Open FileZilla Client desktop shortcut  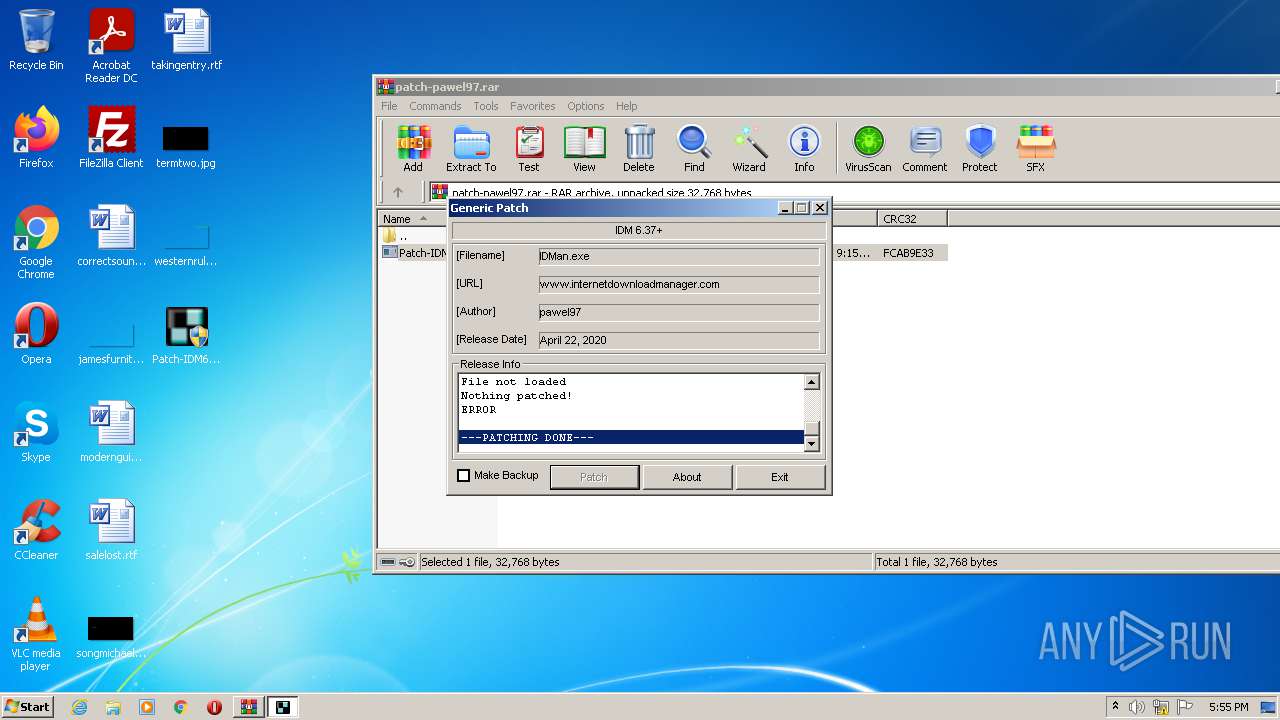111,138
